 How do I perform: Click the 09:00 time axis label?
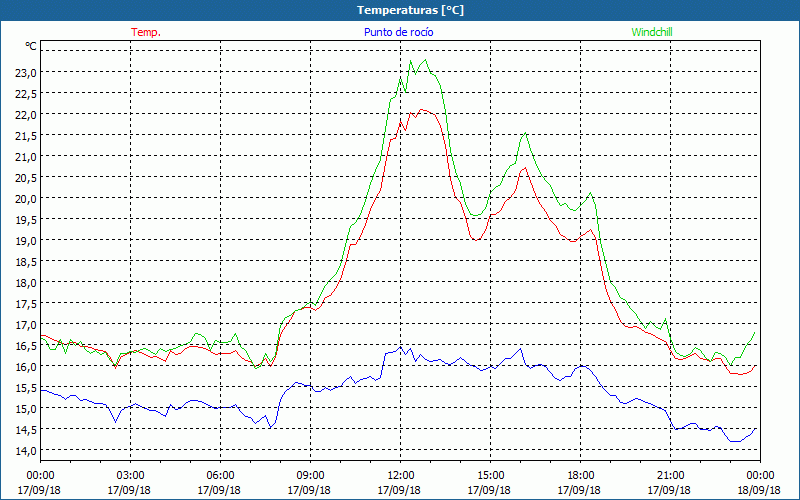310,476
